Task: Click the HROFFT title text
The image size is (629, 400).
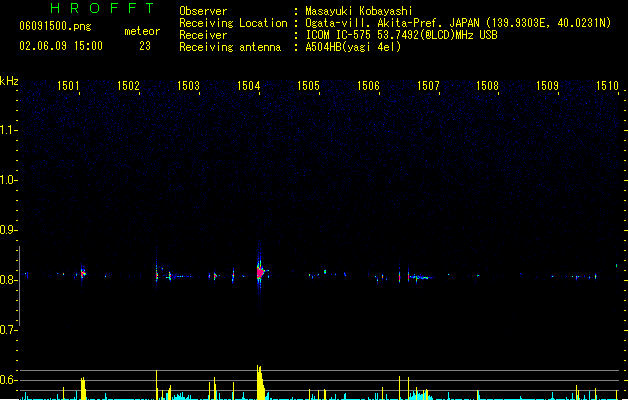Action: 103,8
